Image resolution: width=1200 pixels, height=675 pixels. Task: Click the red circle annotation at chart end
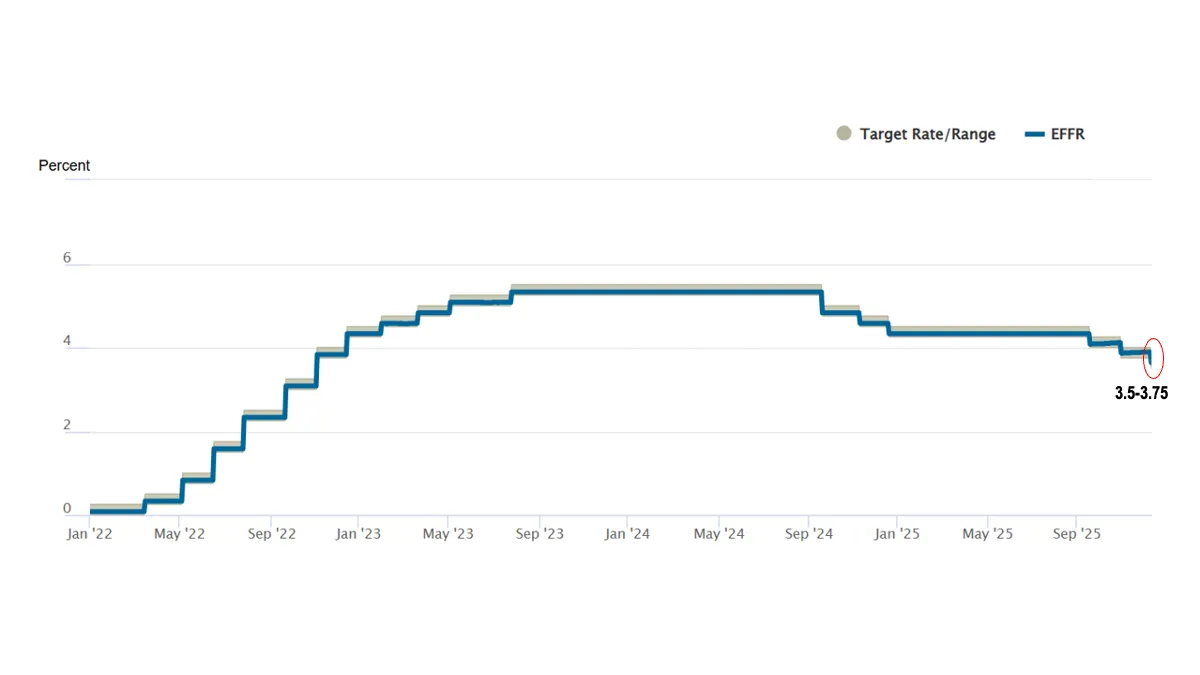click(1153, 357)
